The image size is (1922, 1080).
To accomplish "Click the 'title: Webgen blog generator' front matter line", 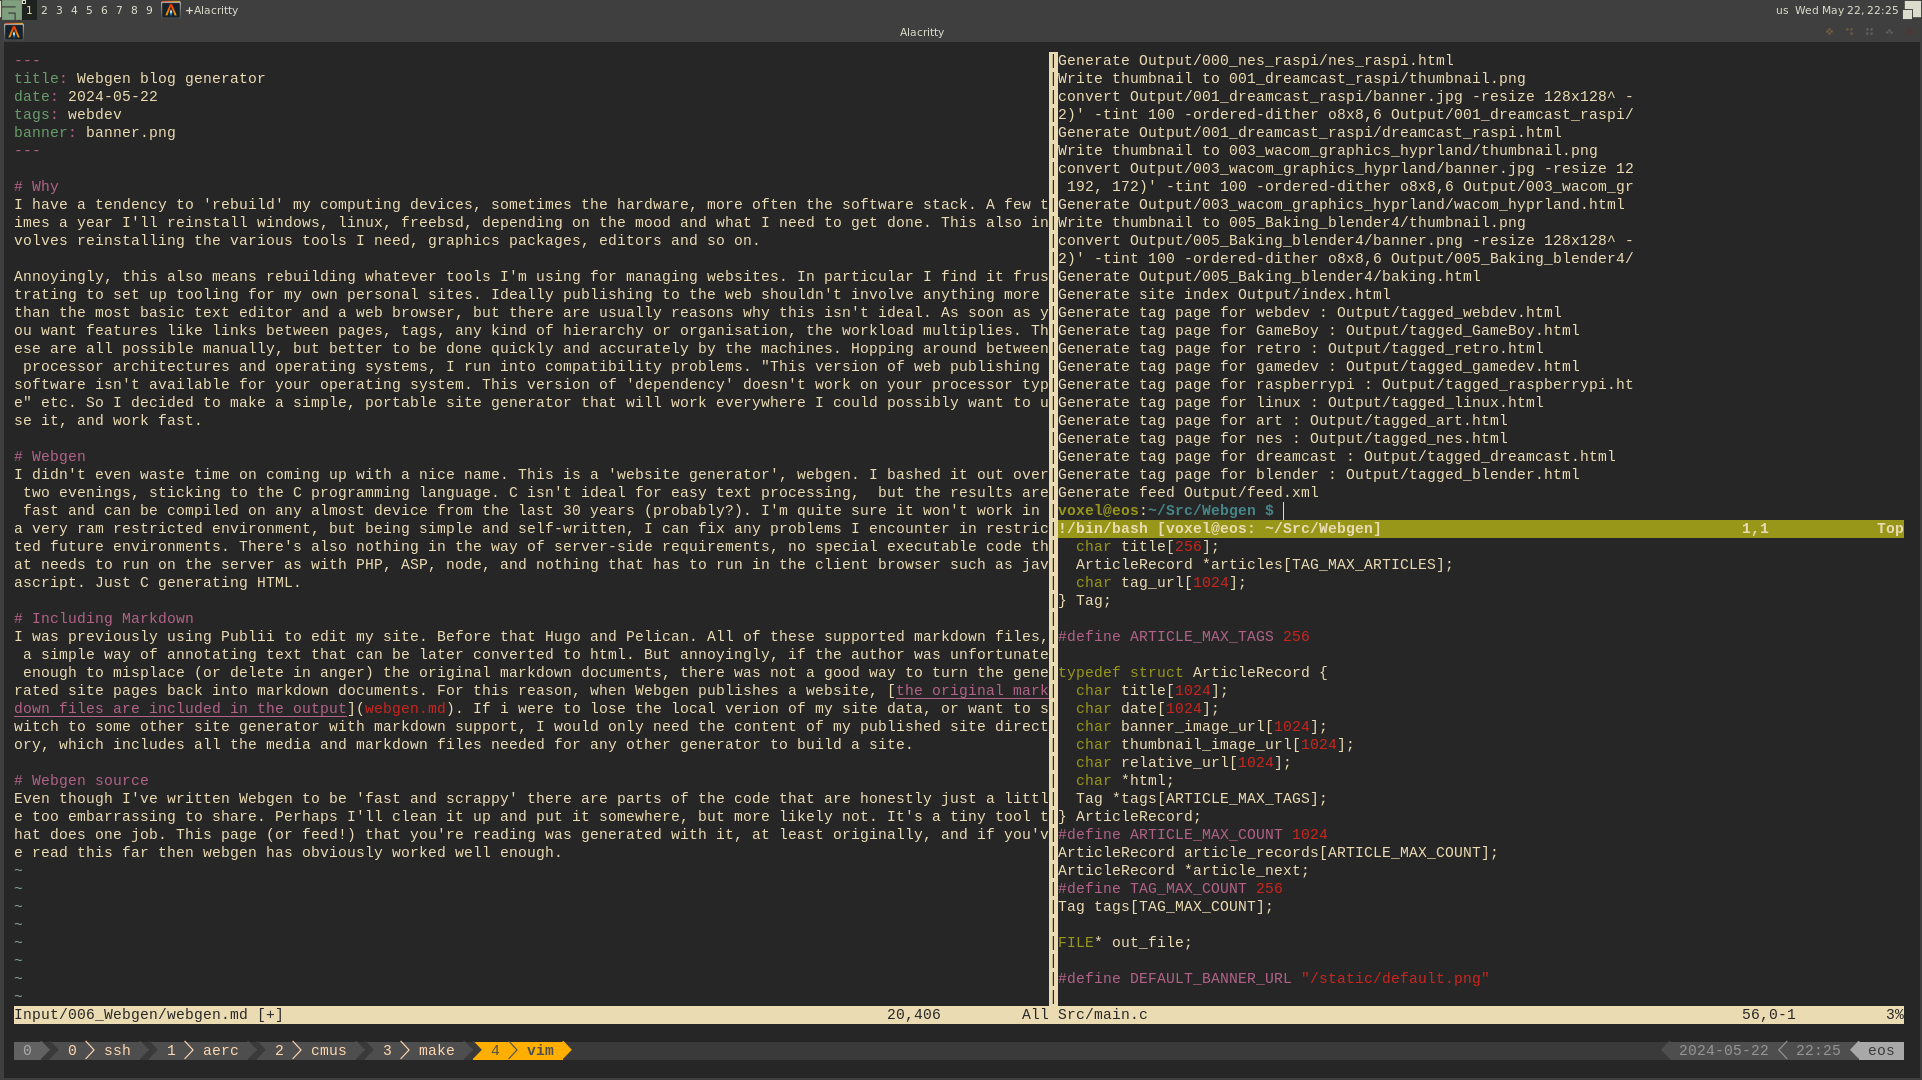I will pyautogui.click(x=140, y=79).
